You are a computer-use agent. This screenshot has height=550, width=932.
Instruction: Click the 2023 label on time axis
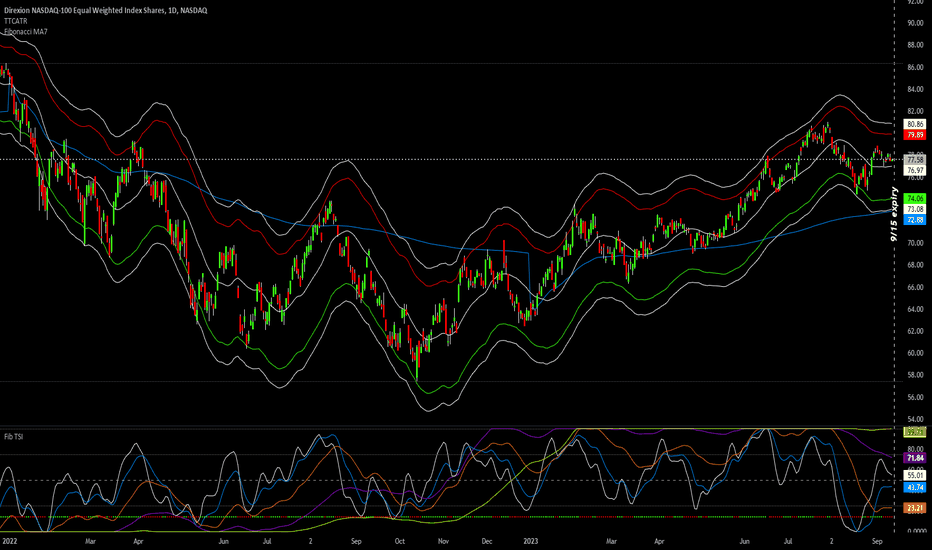point(530,541)
